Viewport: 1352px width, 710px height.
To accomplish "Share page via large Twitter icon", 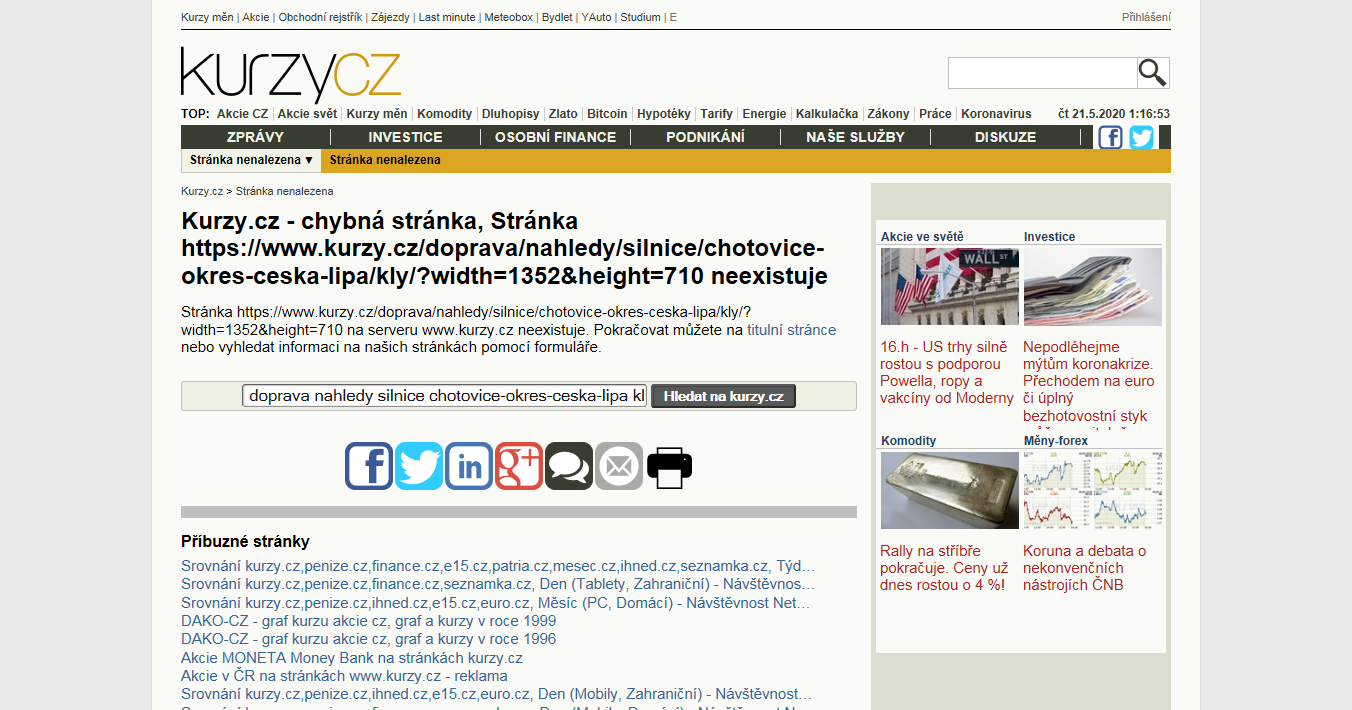I will pos(419,466).
